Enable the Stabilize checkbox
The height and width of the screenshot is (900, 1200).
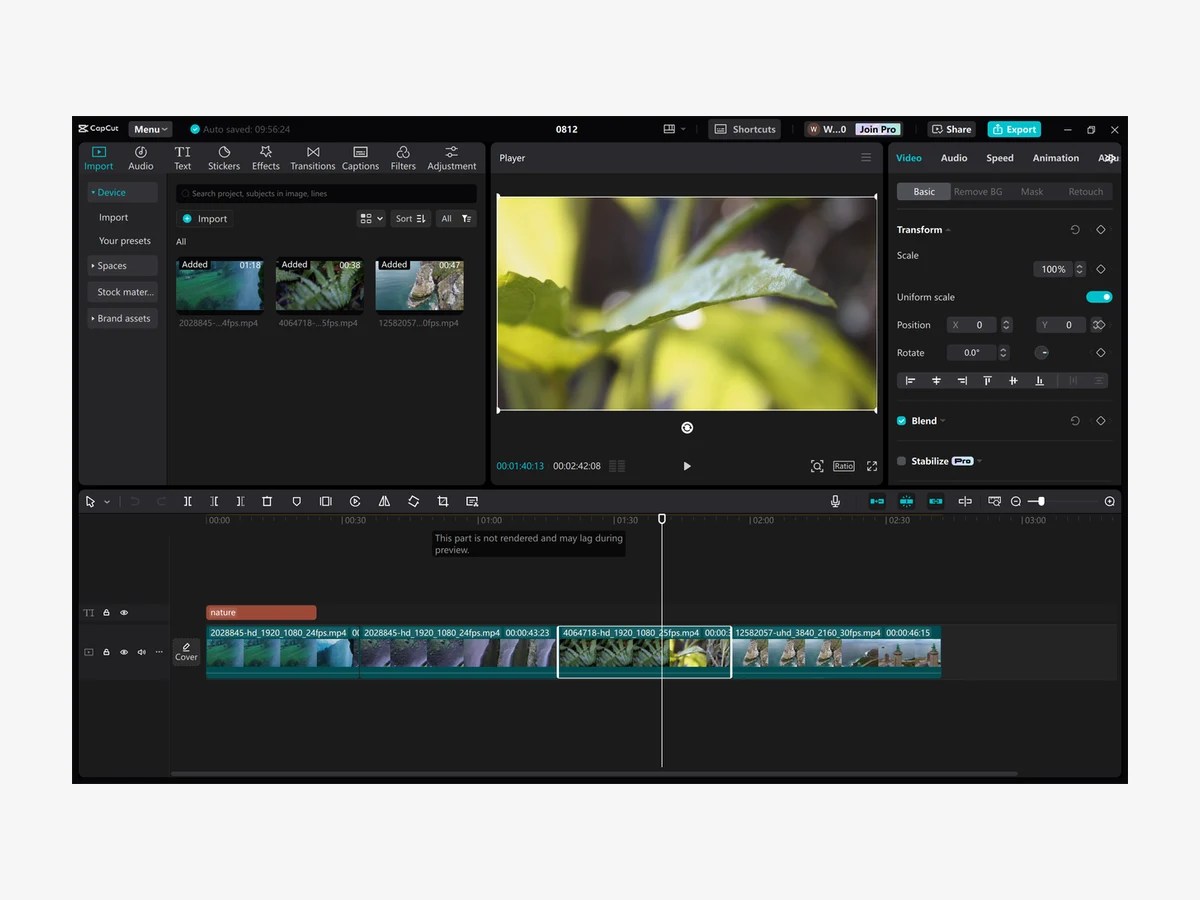point(901,461)
